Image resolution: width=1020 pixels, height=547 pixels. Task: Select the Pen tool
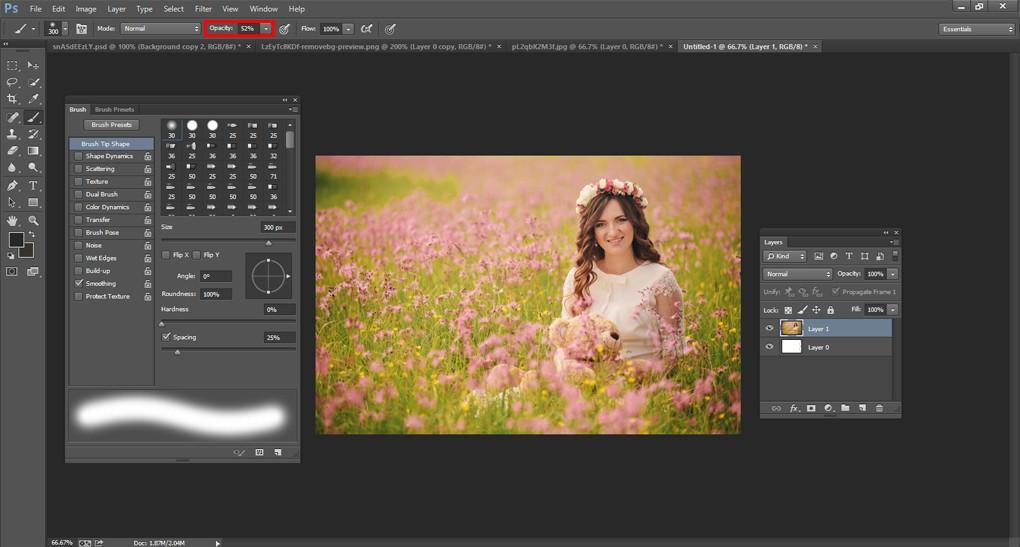pos(12,186)
